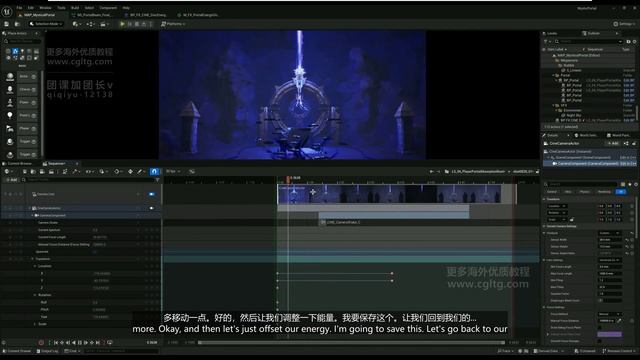Click the content browse icon beside save
Viewport: 640px width, 360px height.
pyautogui.click(x=17, y=24)
